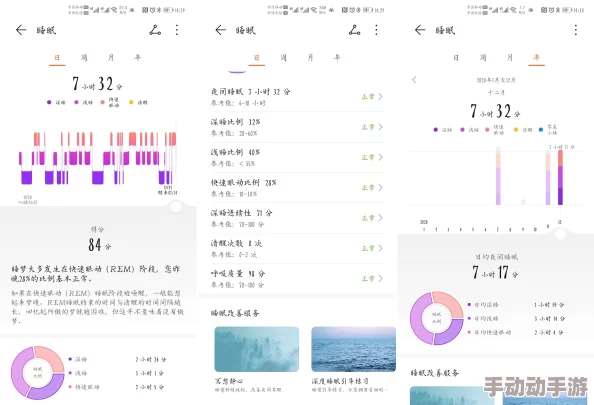Switch to the 年 tab on the score 84 screen
Screen dimensions: 594x405
pyautogui.click(x=138, y=58)
